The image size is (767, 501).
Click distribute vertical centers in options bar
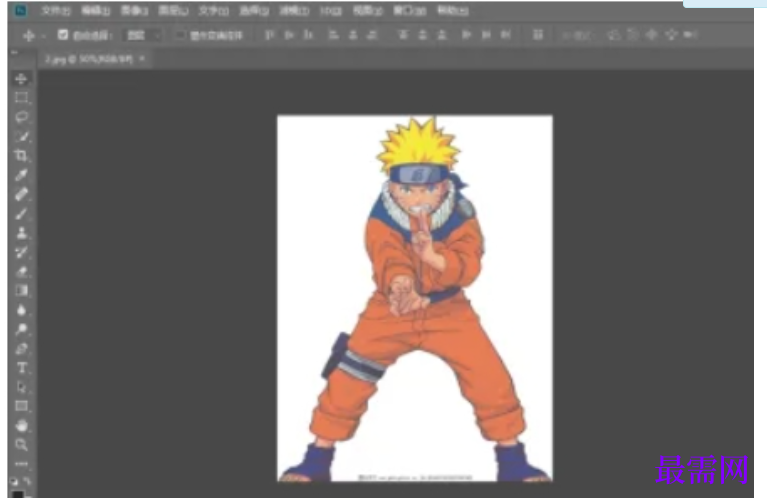[423, 35]
